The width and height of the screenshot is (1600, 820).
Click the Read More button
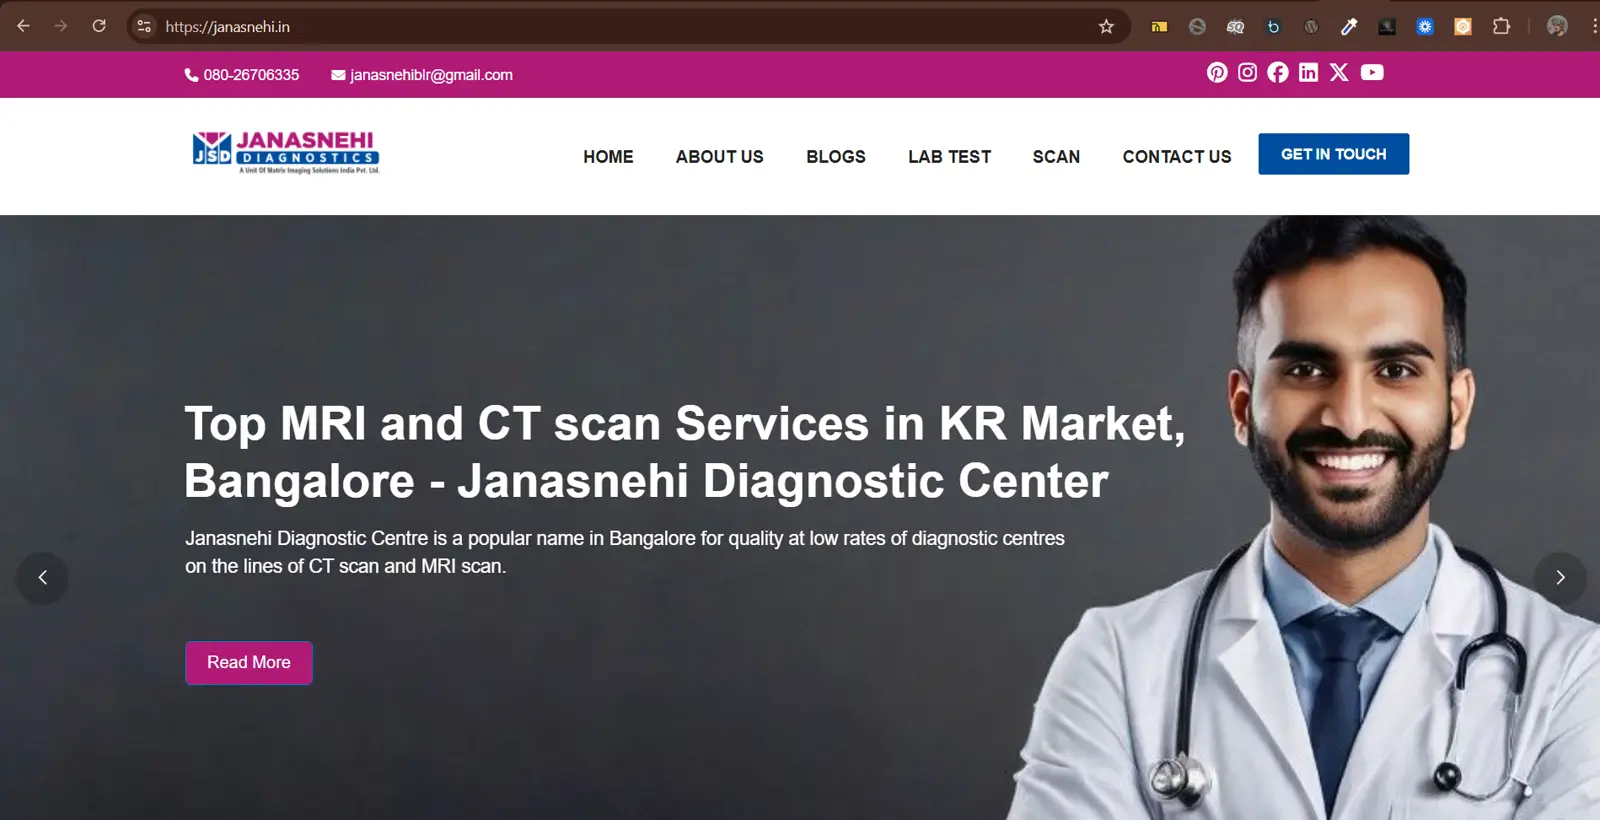point(249,663)
